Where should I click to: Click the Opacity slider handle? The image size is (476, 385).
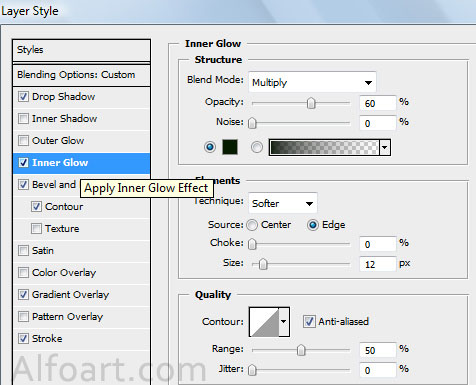coord(311,103)
